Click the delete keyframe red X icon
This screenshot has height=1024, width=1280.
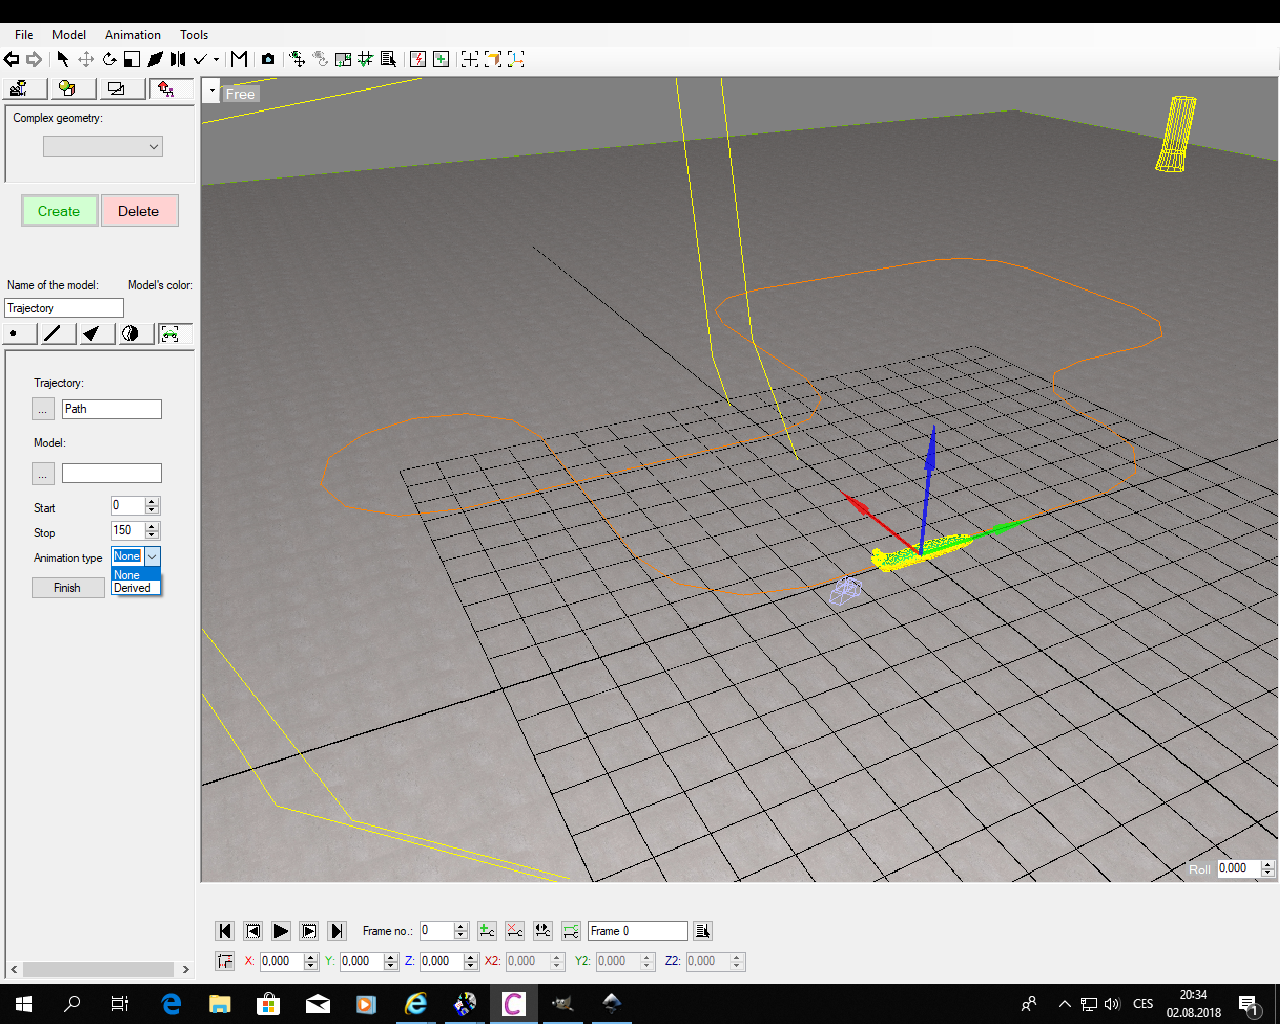(514, 931)
